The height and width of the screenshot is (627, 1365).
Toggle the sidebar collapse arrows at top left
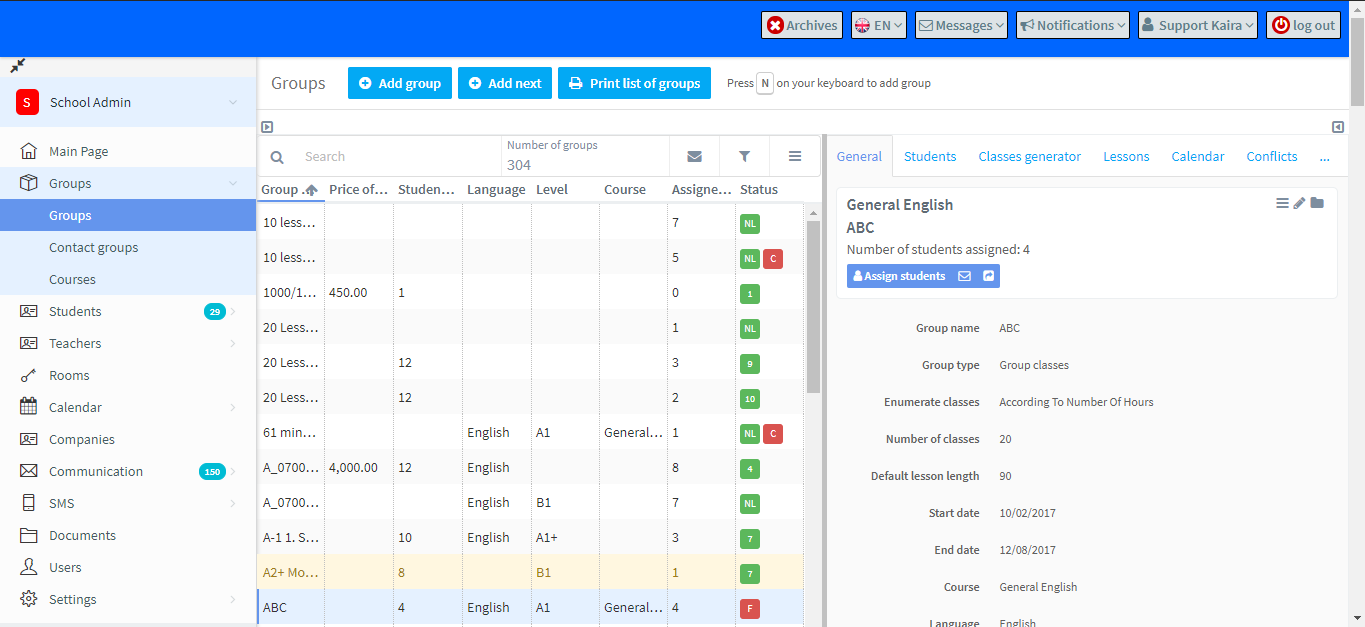coord(17,65)
